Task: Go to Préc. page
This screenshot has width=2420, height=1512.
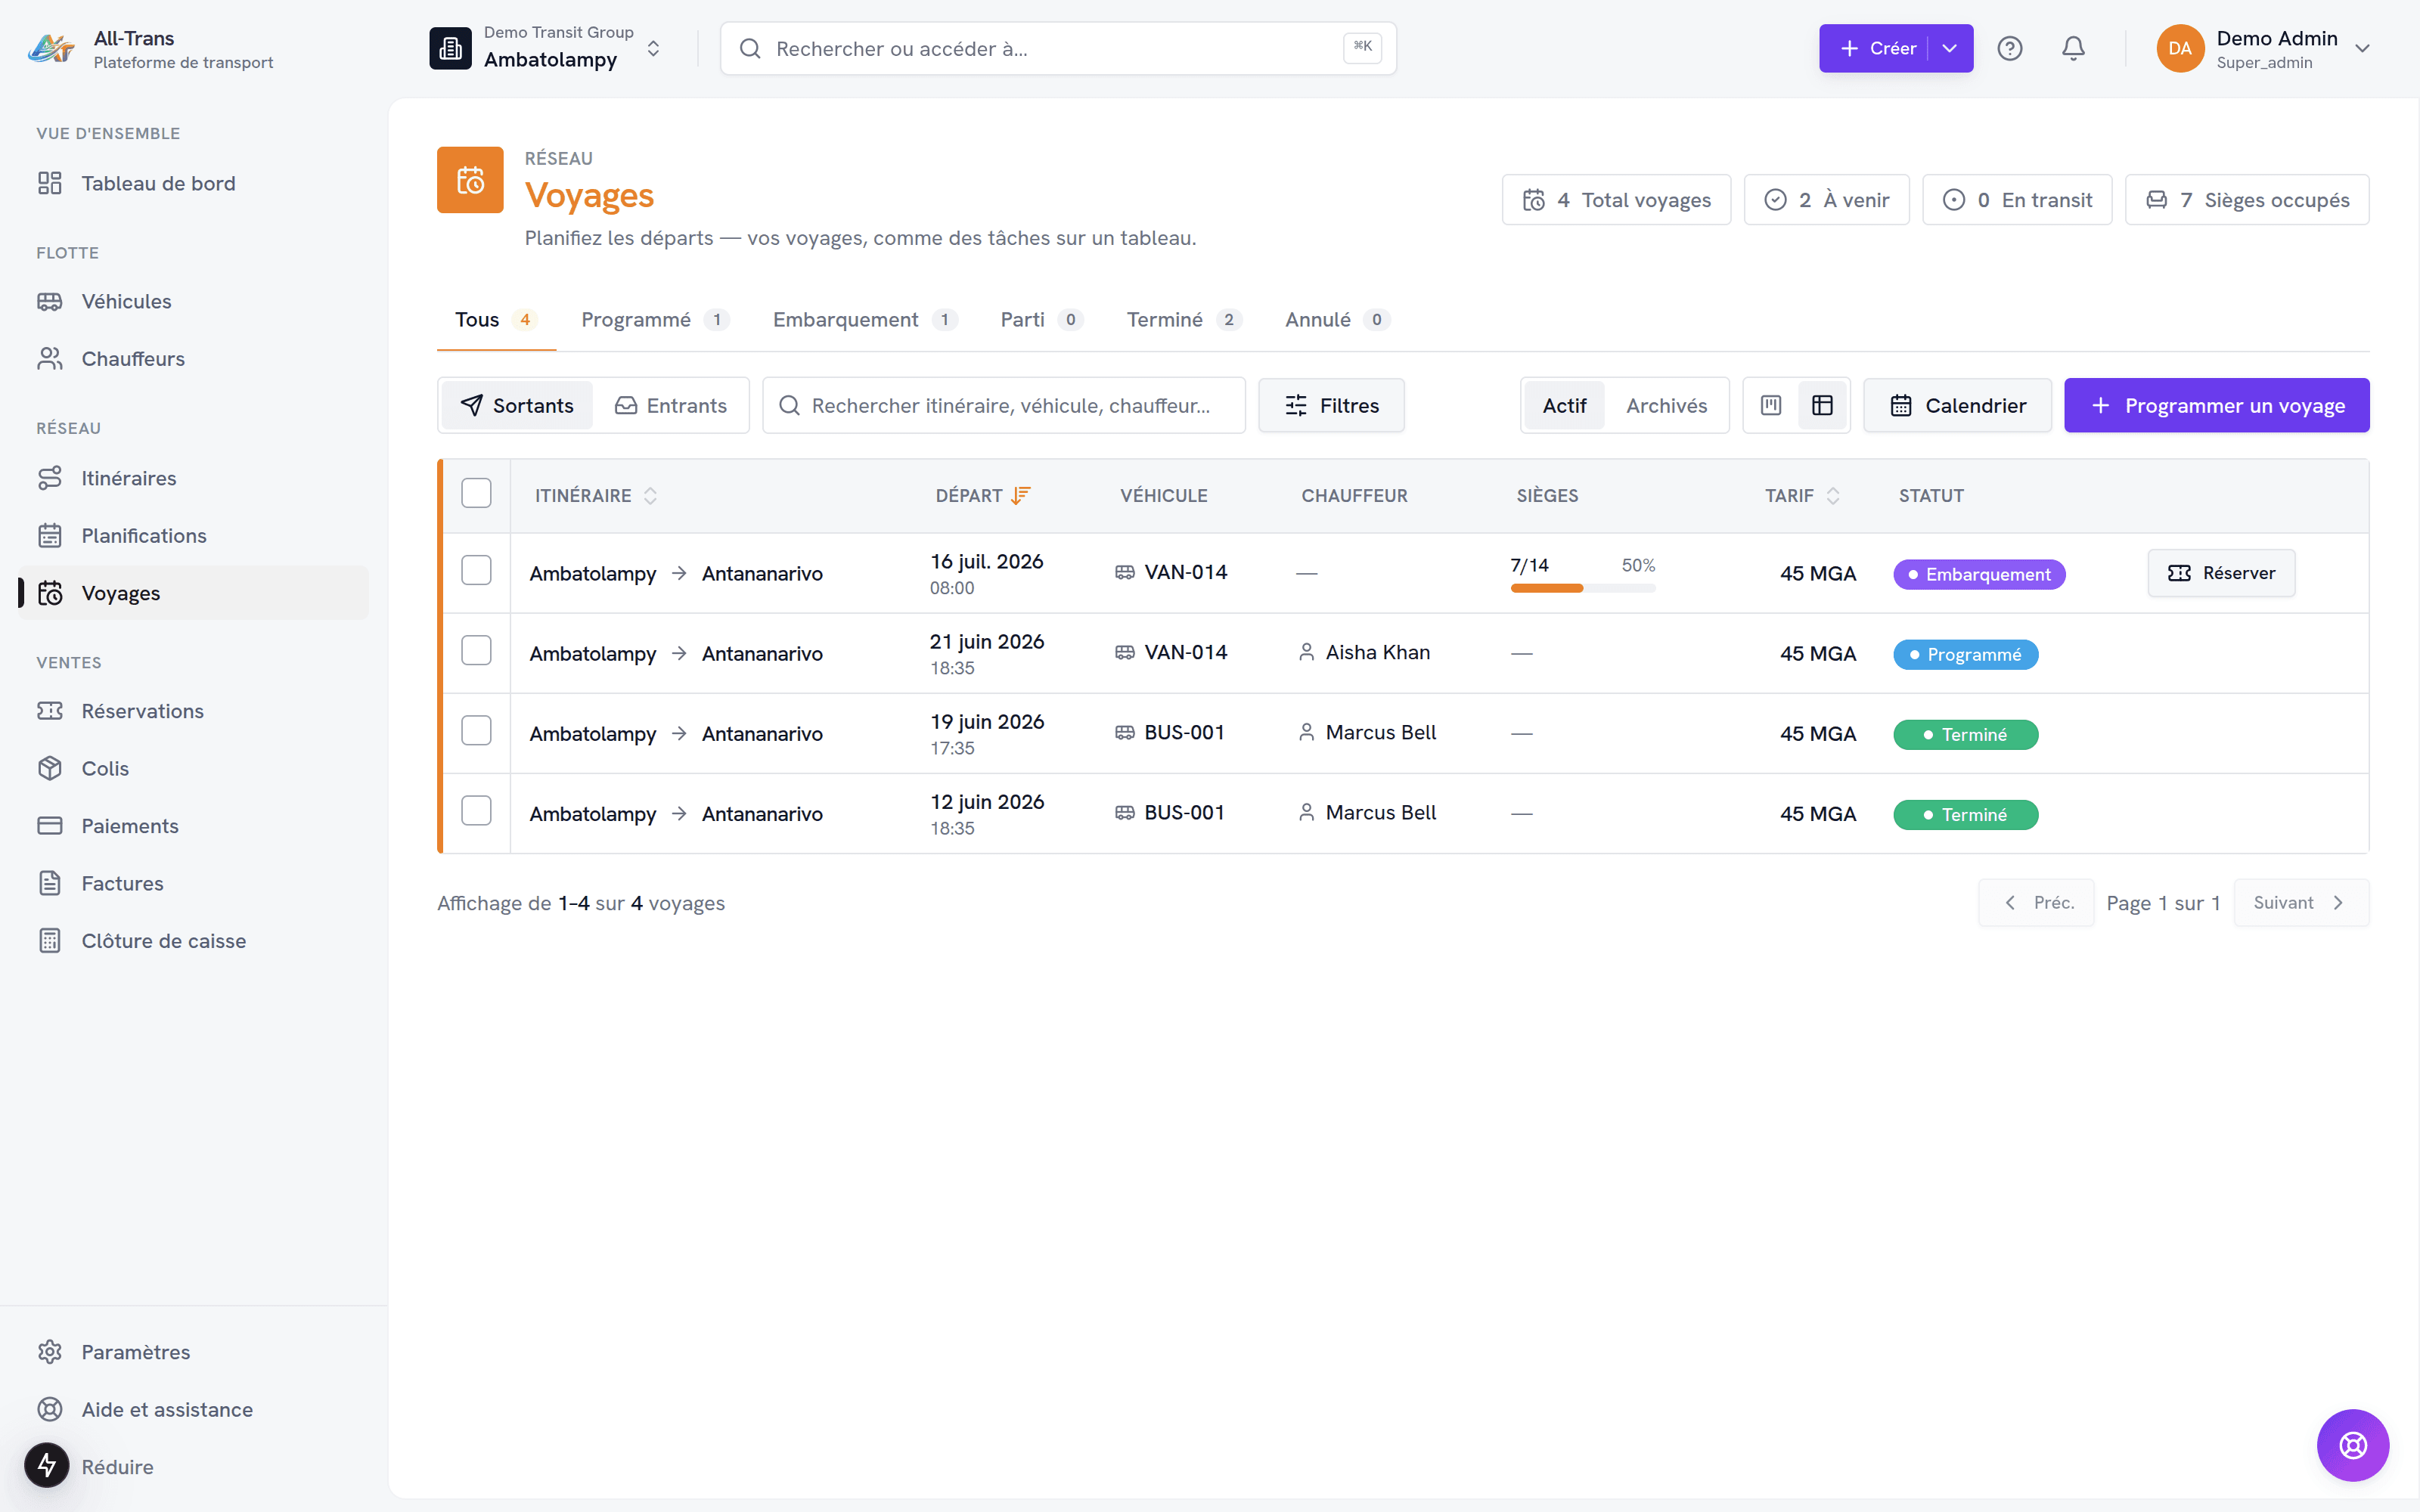Action: click(2036, 903)
